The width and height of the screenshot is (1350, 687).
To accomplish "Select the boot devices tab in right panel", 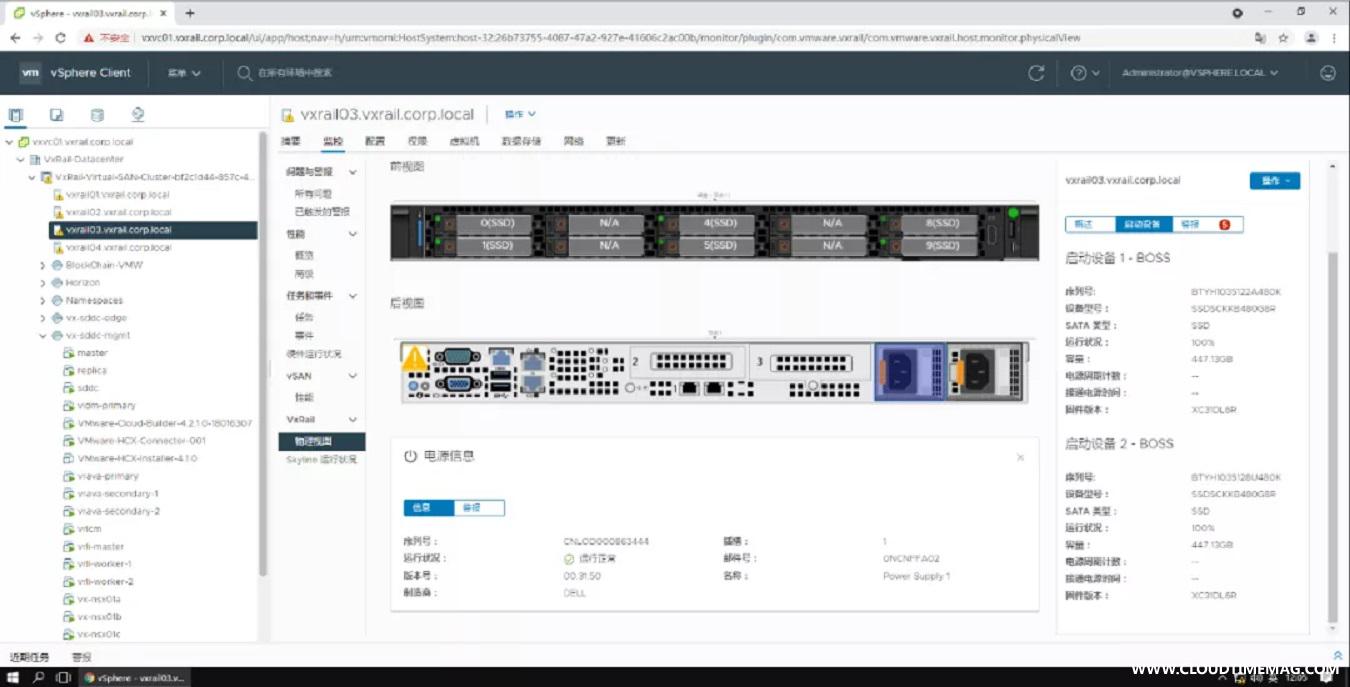I will (1142, 224).
